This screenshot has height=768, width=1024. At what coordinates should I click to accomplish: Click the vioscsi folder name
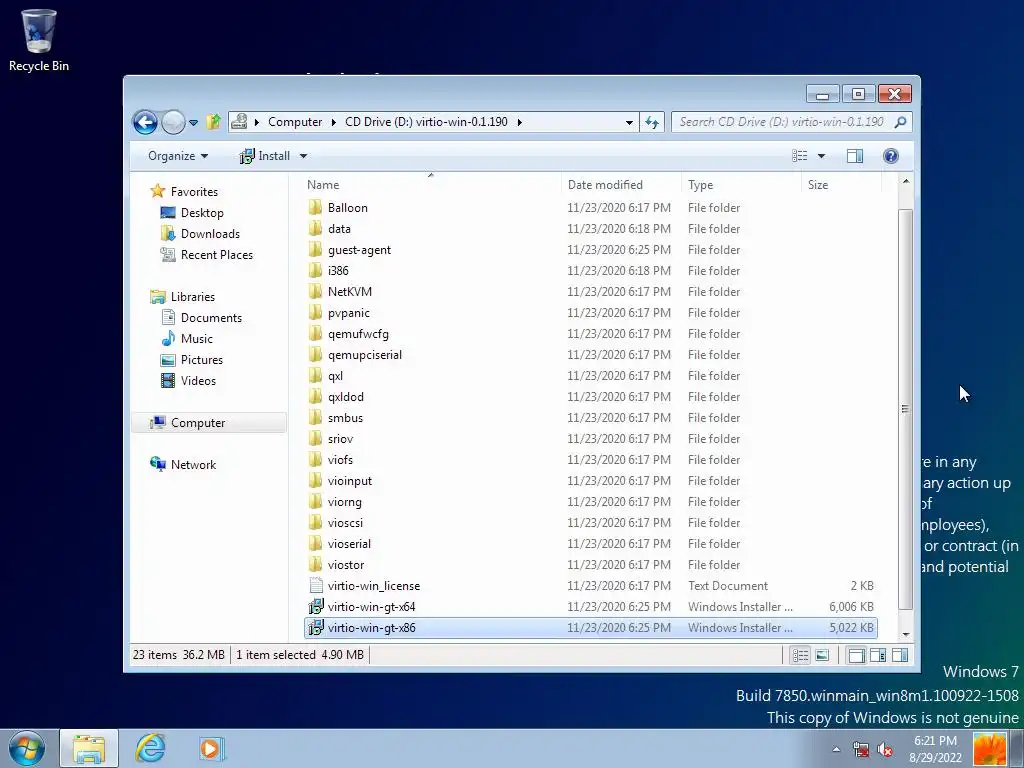coord(345,522)
